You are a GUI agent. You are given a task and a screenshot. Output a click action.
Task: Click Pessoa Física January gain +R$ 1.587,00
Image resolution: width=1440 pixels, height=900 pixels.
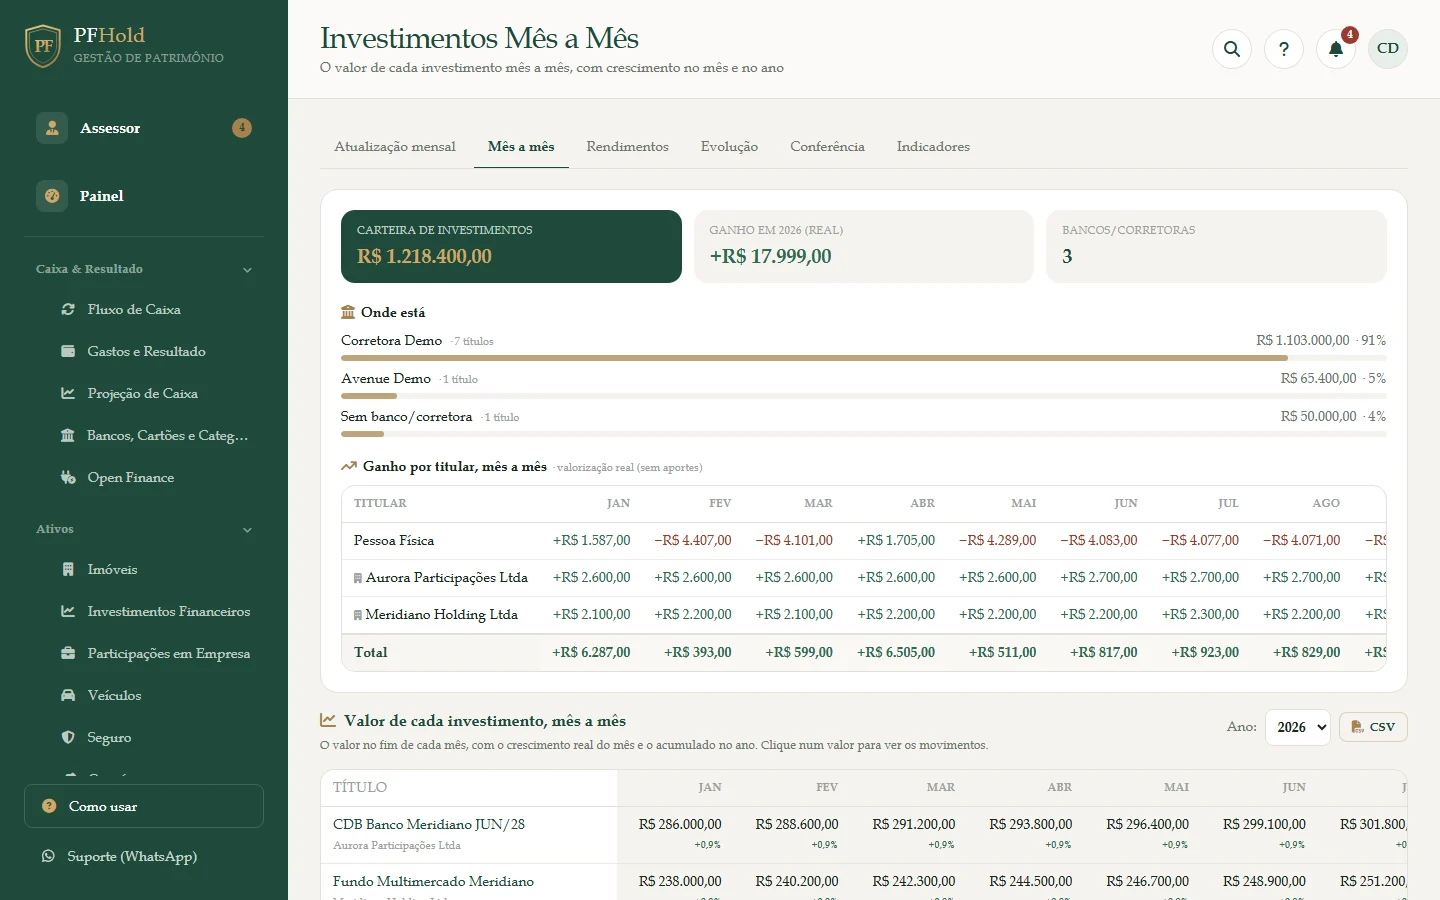591,541
